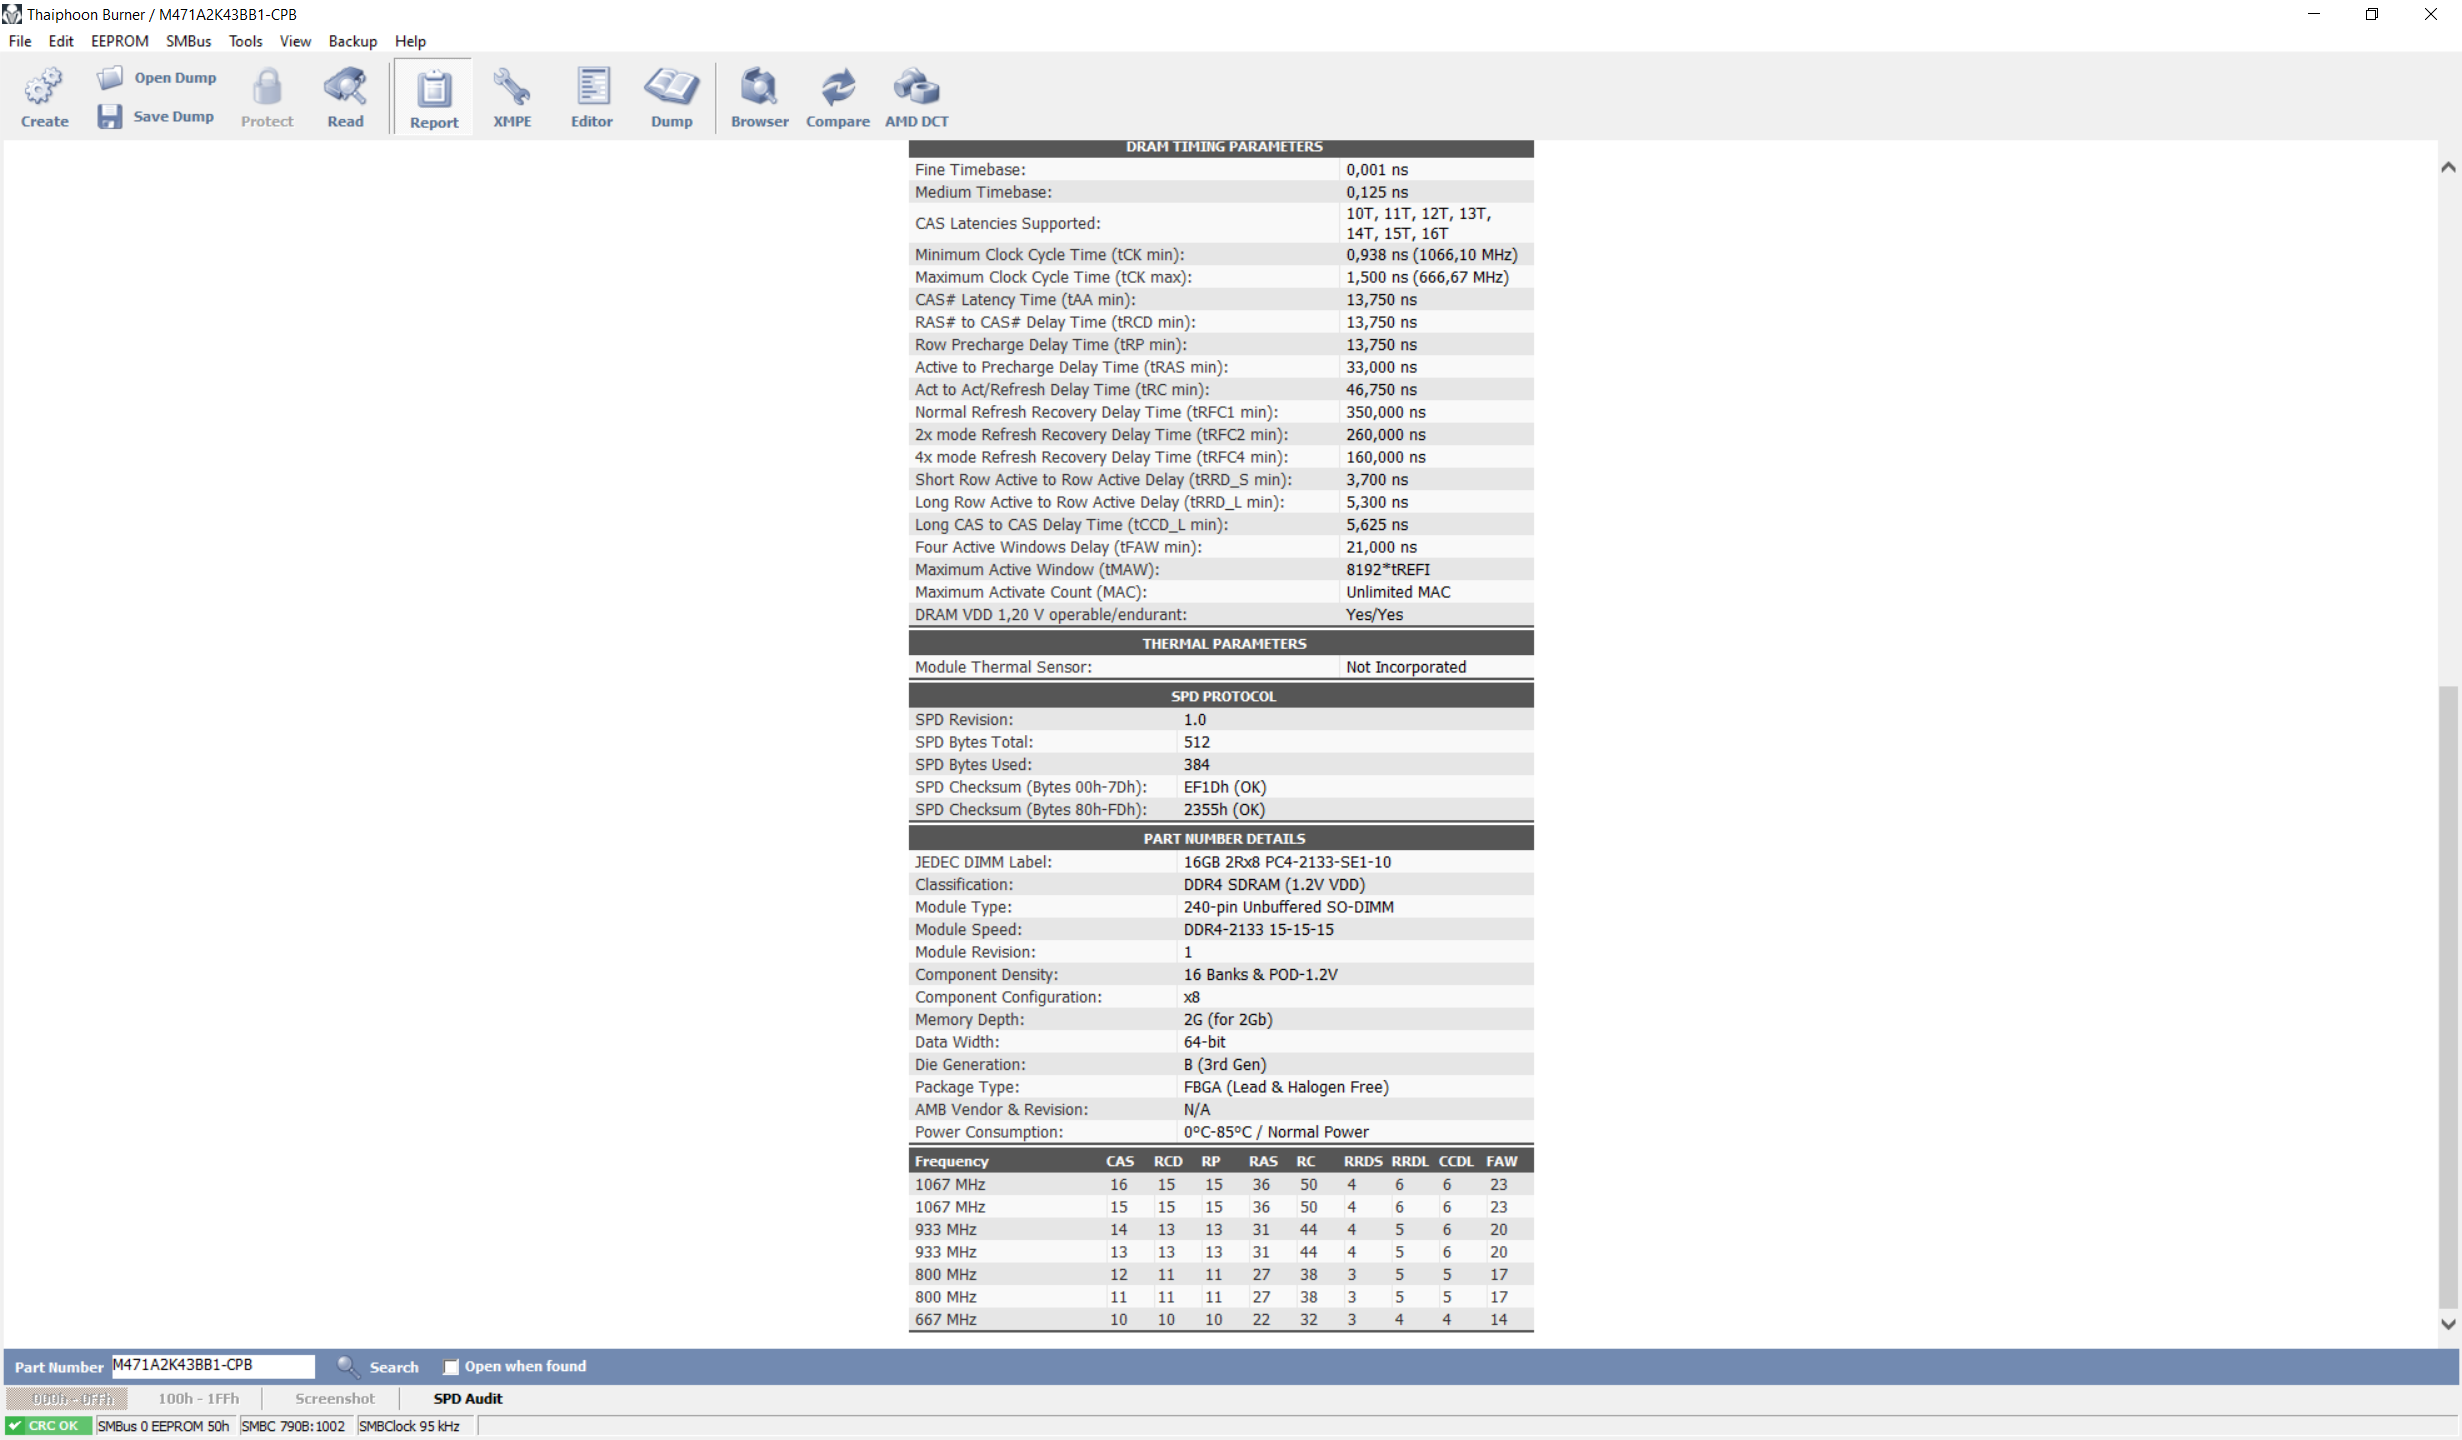The image size is (2462, 1440).
Task: Click the Compare arrows icon
Action: (837, 88)
